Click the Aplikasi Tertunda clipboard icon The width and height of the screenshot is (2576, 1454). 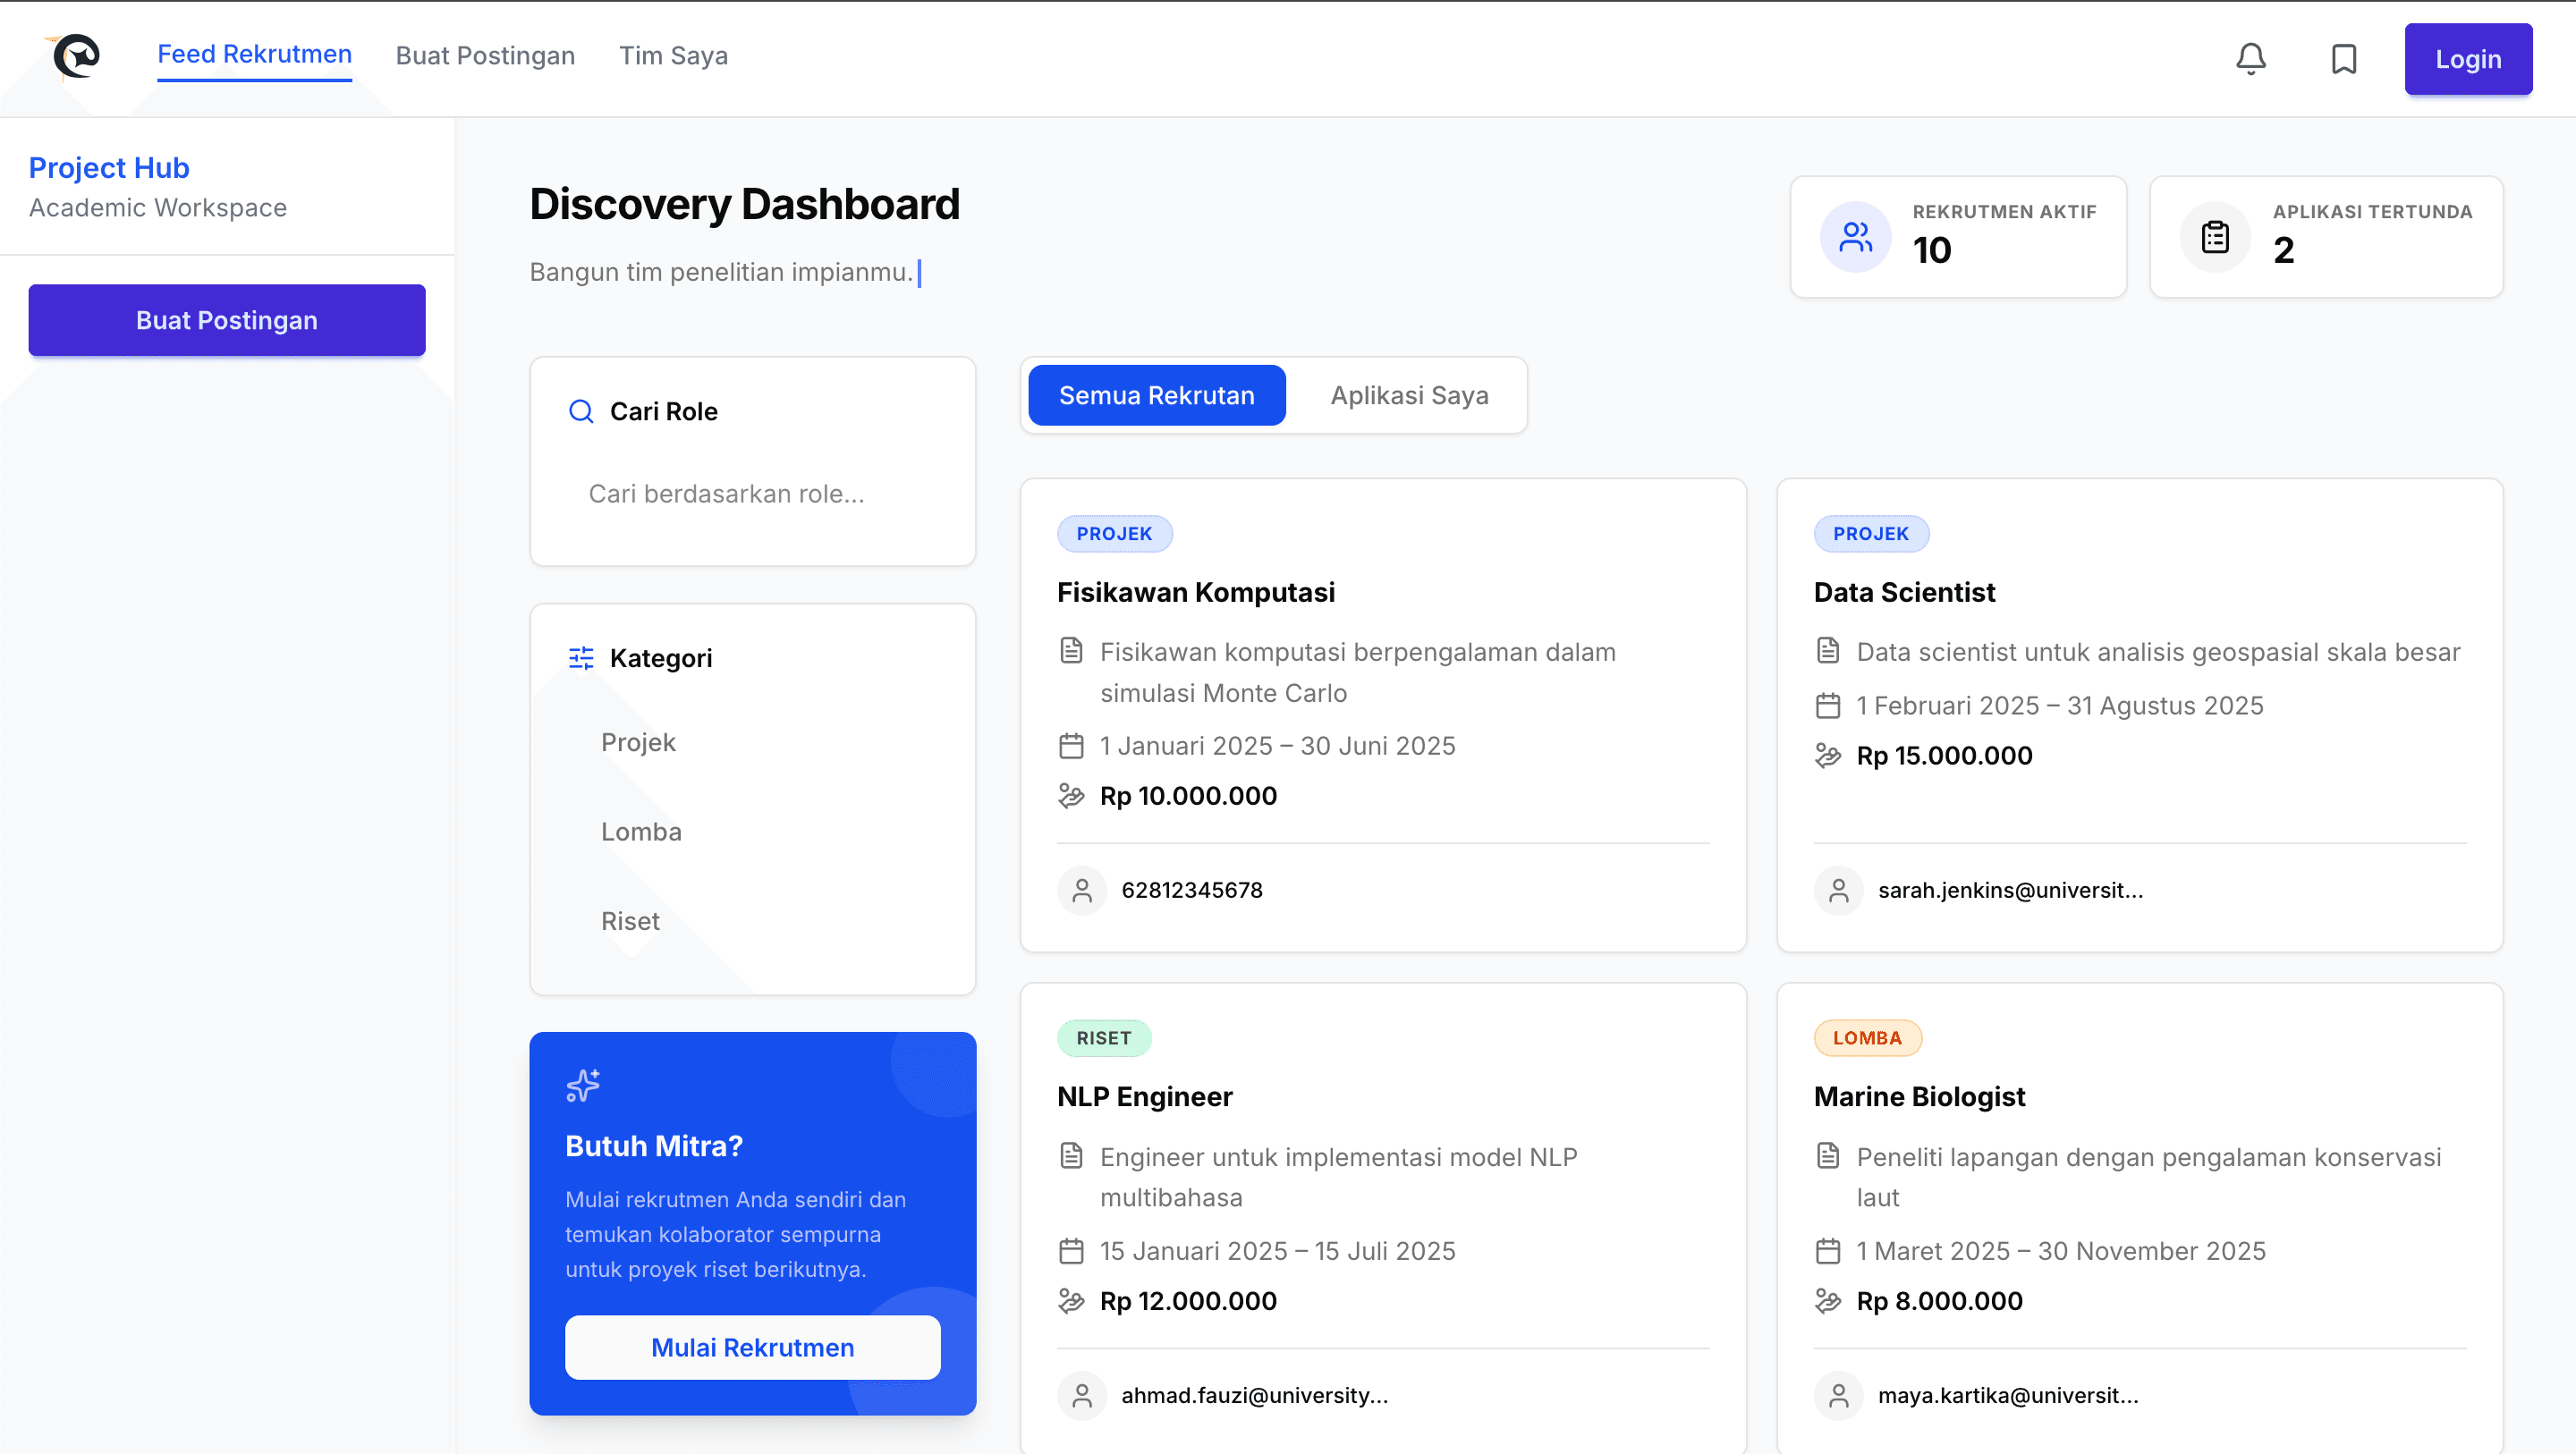pos(2215,237)
